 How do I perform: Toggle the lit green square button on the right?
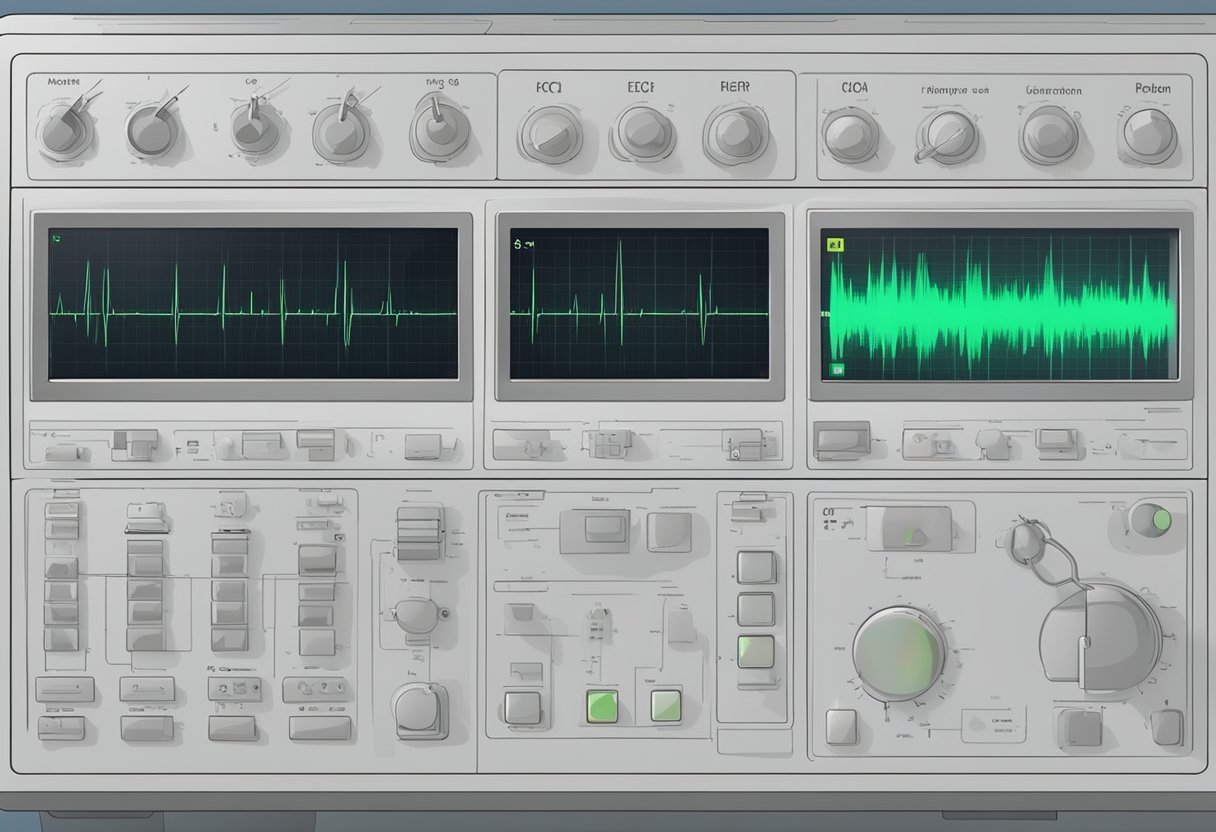click(x=666, y=705)
